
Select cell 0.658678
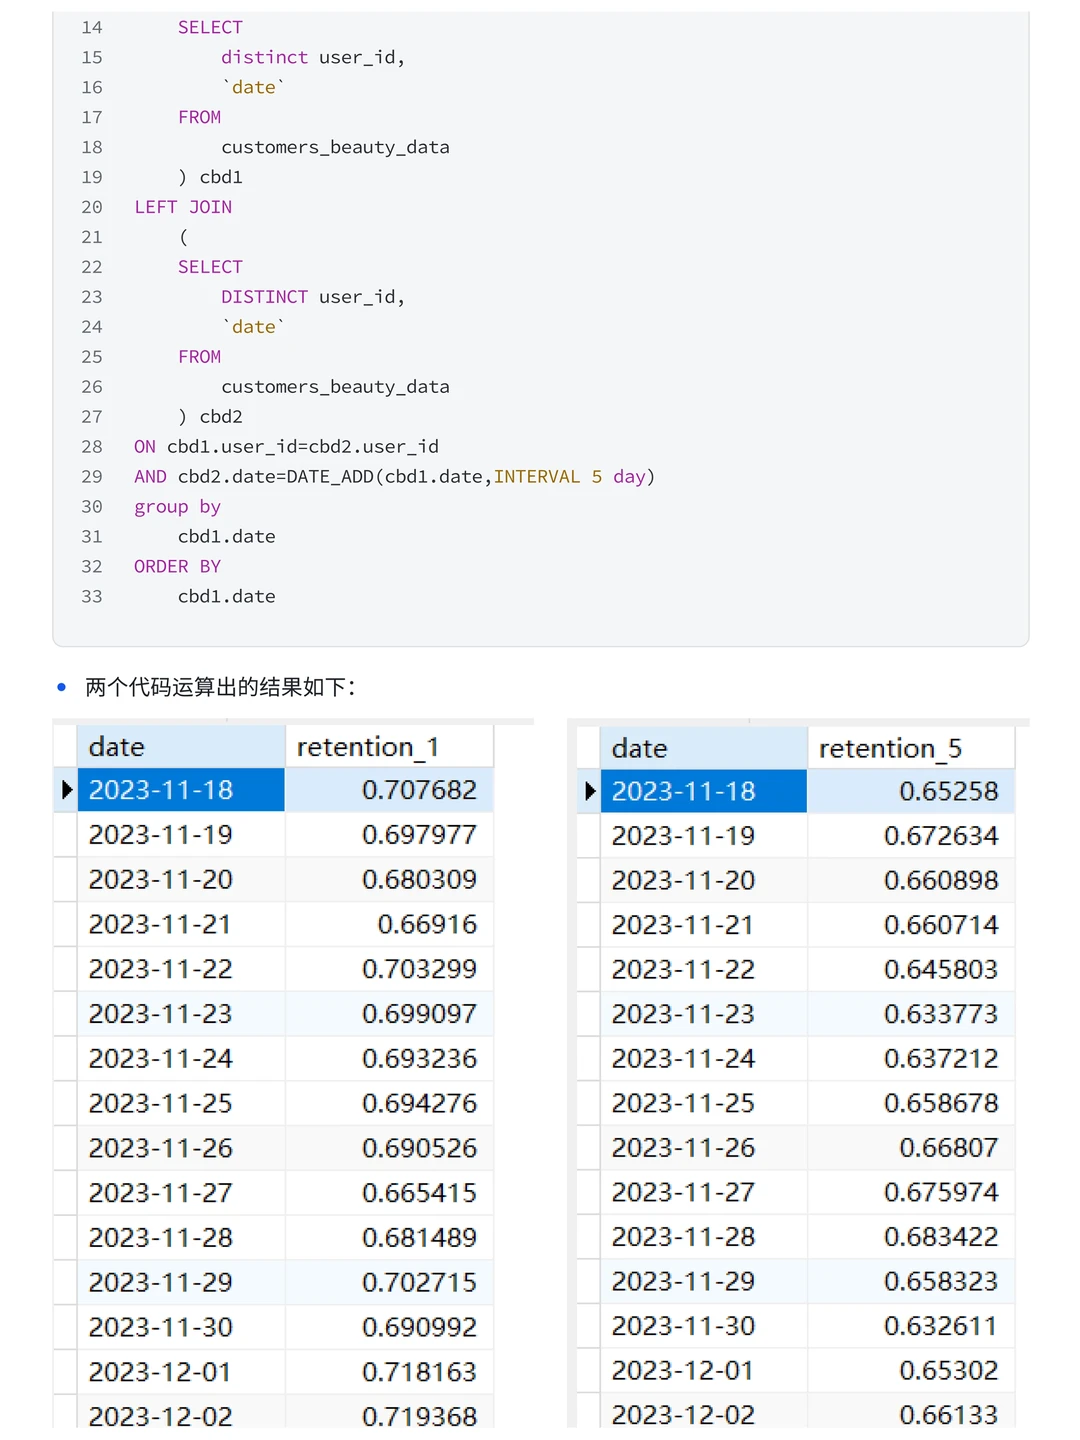click(911, 1103)
